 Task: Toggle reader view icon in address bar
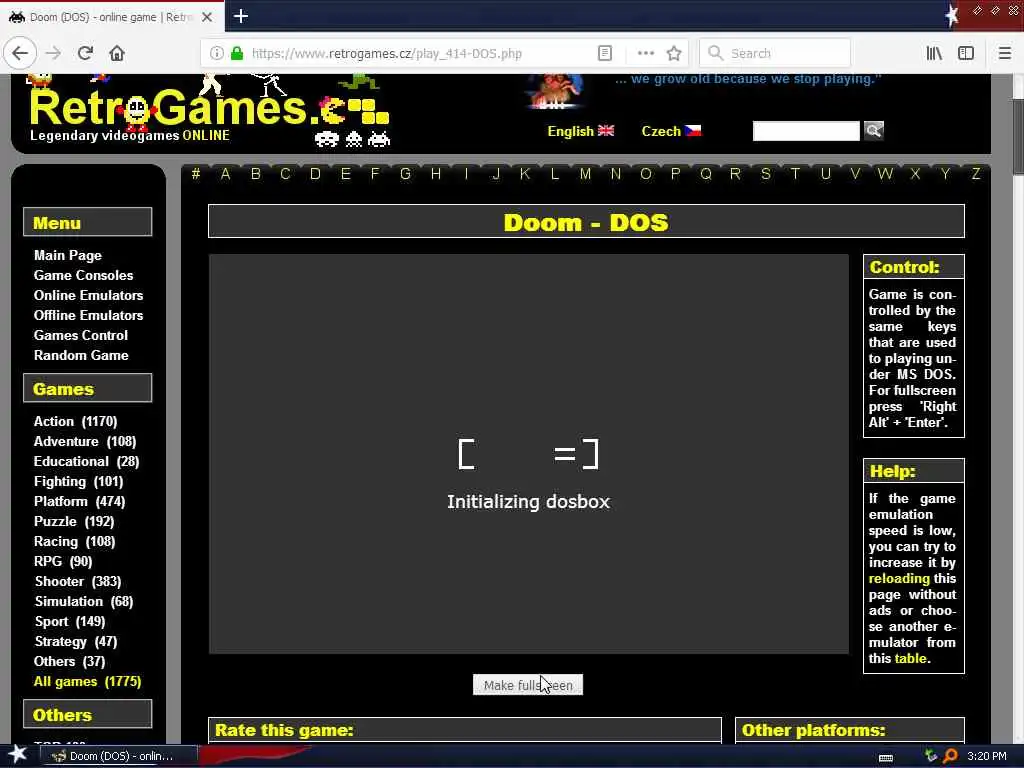(605, 54)
